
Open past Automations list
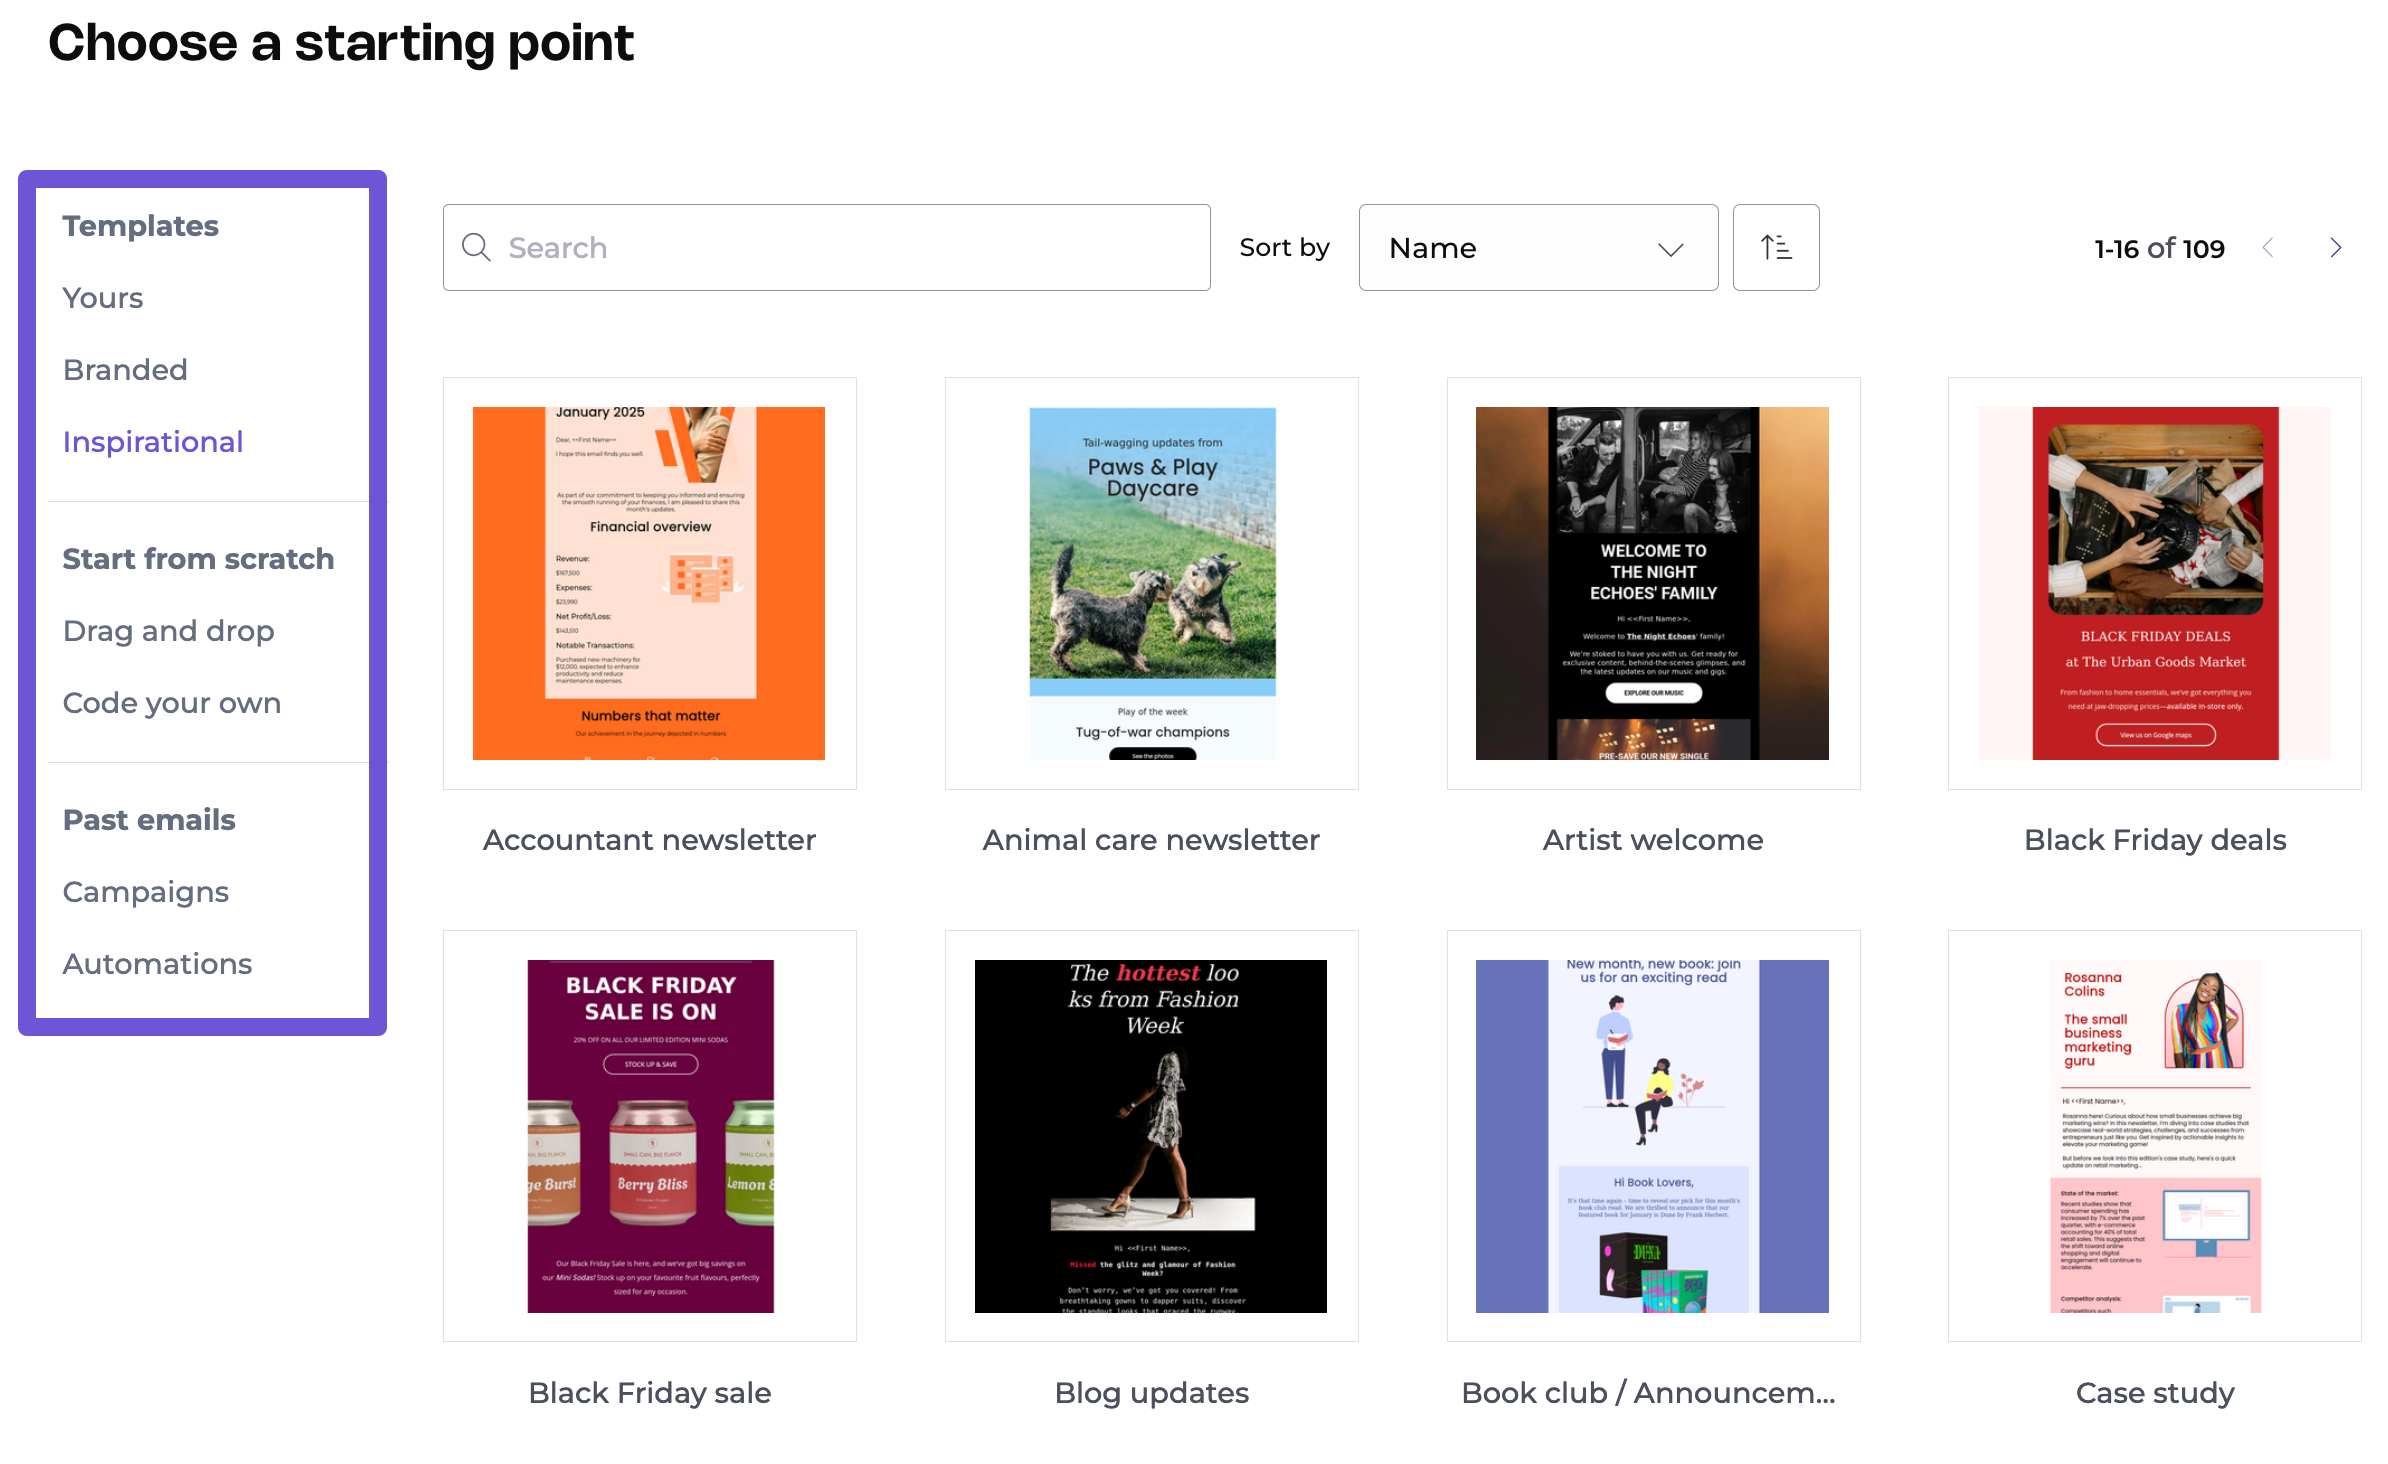[x=157, y=964]
